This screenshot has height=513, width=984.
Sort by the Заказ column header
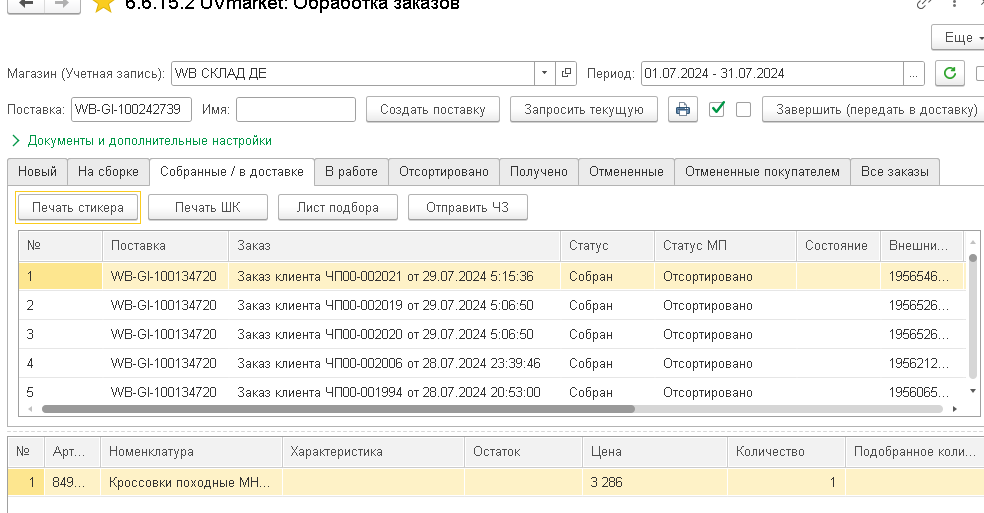click(x=394, y=246)
